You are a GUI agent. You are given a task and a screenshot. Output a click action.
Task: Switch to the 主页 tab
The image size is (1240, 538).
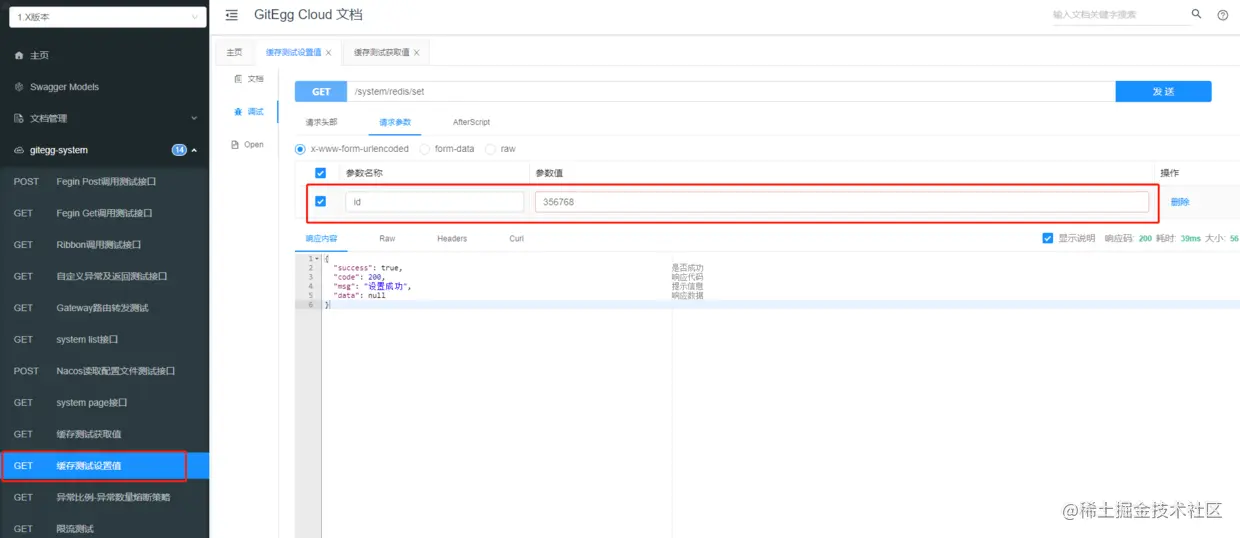point(234,53)
